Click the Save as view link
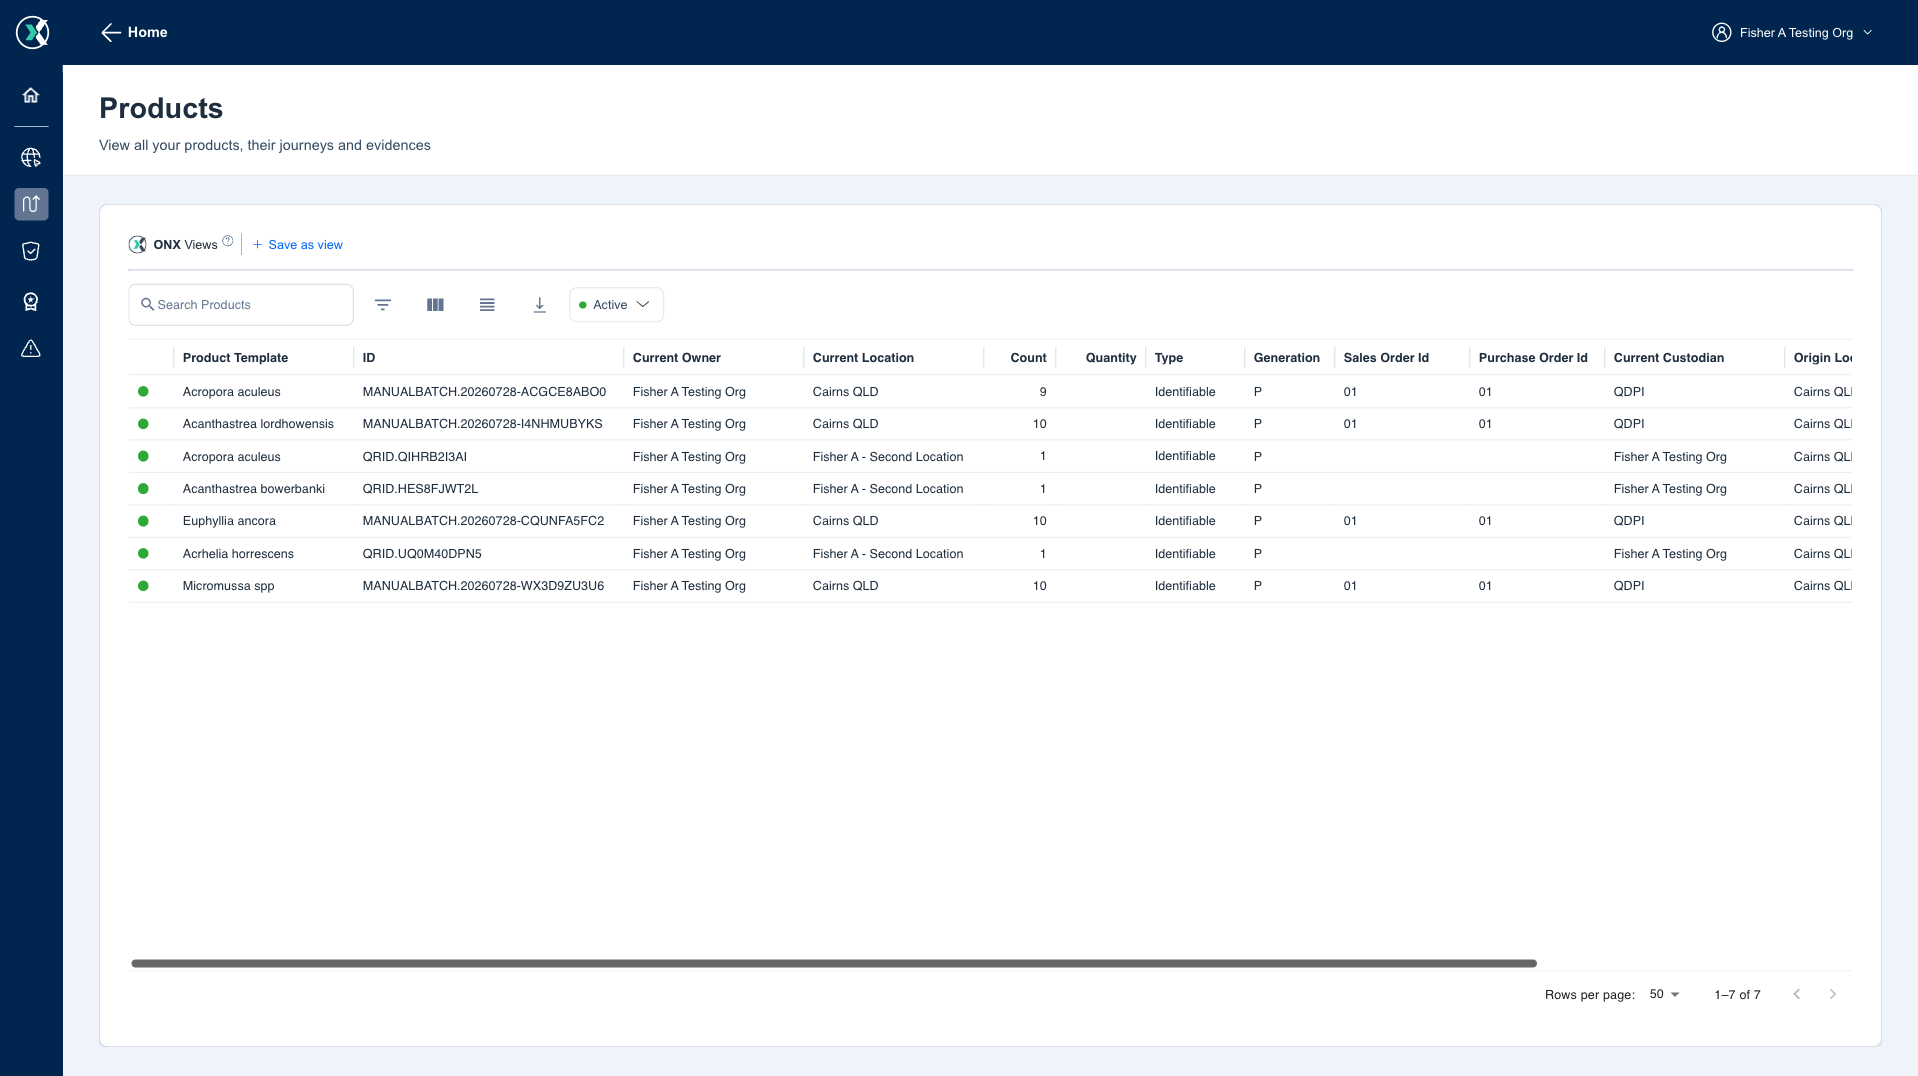Image resolution: width=1918 pixels, height=1076 pixels. point(297,245)
